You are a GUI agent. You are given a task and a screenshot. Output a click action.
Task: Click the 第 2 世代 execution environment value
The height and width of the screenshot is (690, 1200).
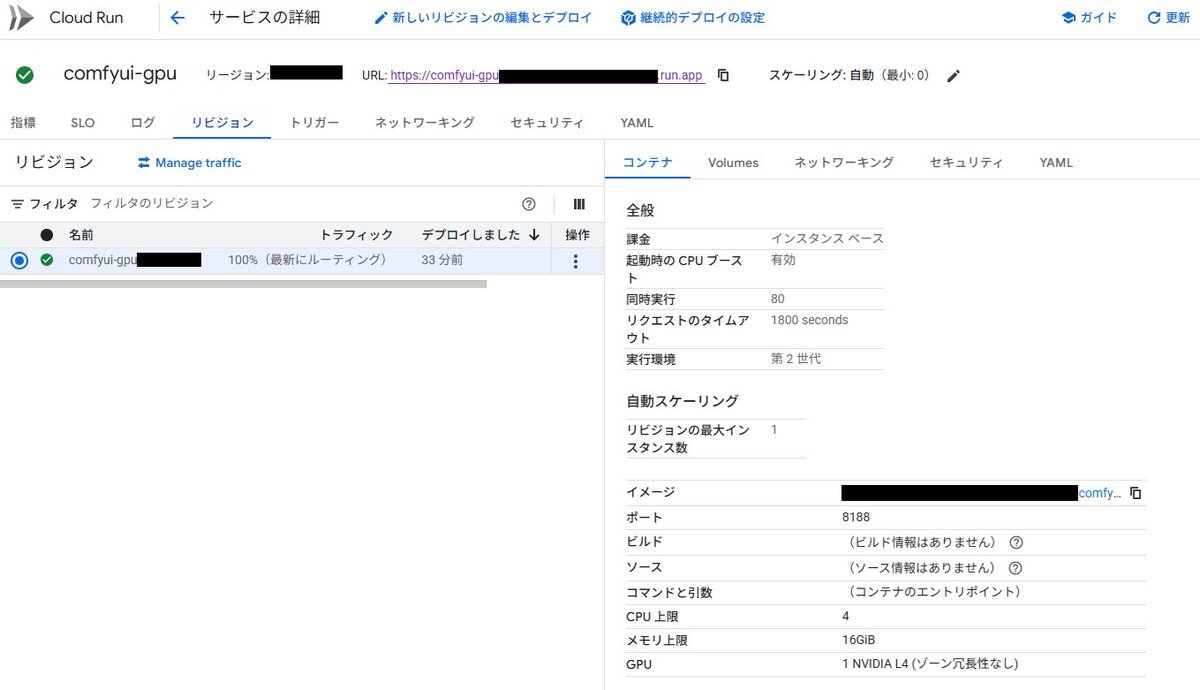click(796, 358)
